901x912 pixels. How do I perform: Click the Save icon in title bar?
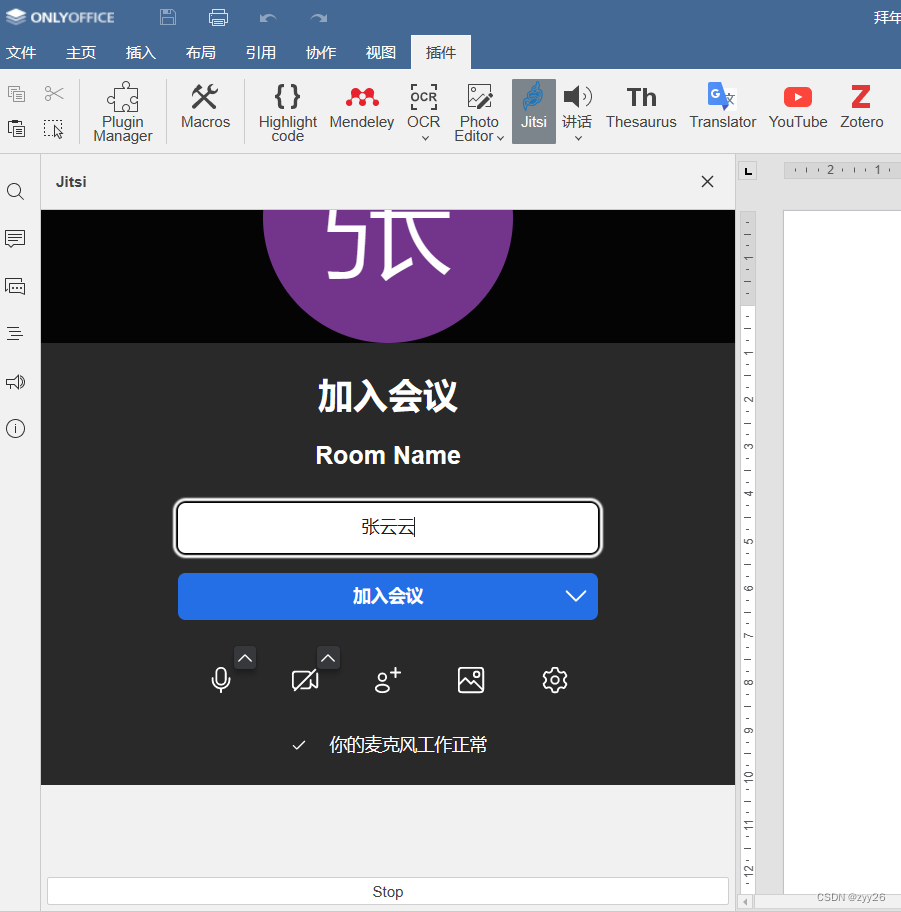pos(168,17)
